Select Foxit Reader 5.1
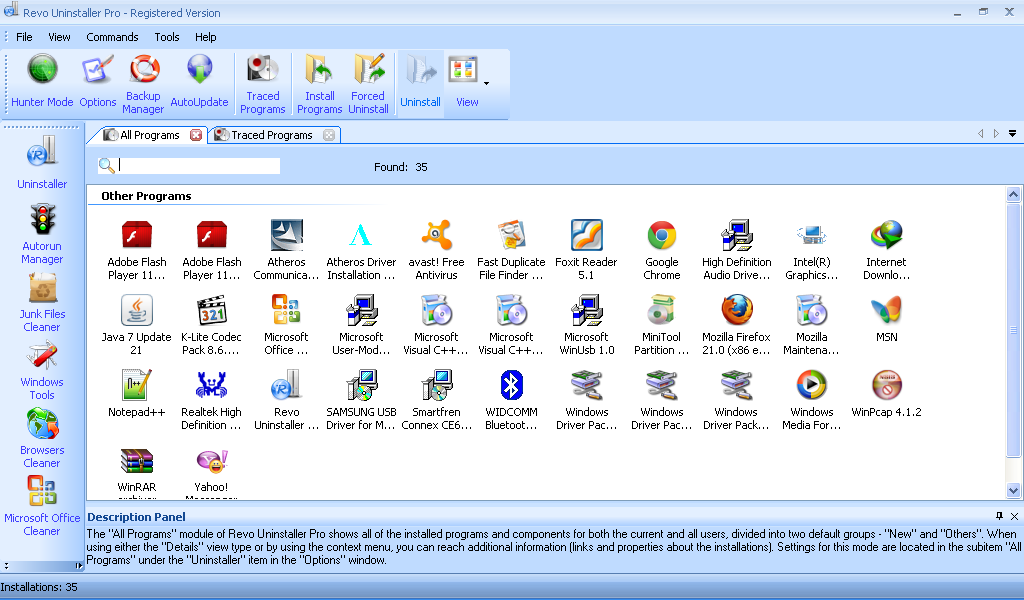 [x=586, y=249]
